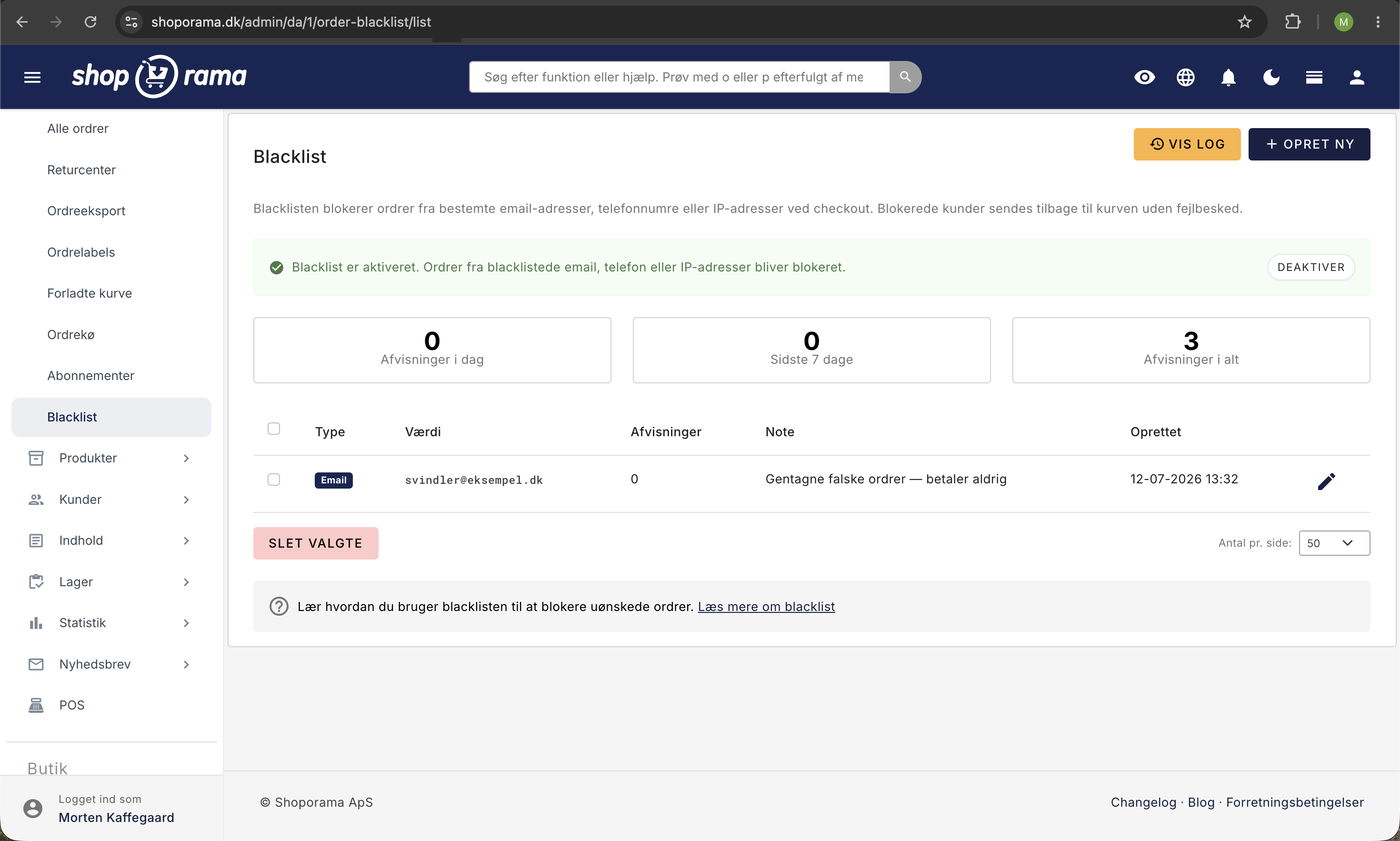Open the Blog footer link
This screenshot has width=1400, height=841.
(x=1201, y=802)
